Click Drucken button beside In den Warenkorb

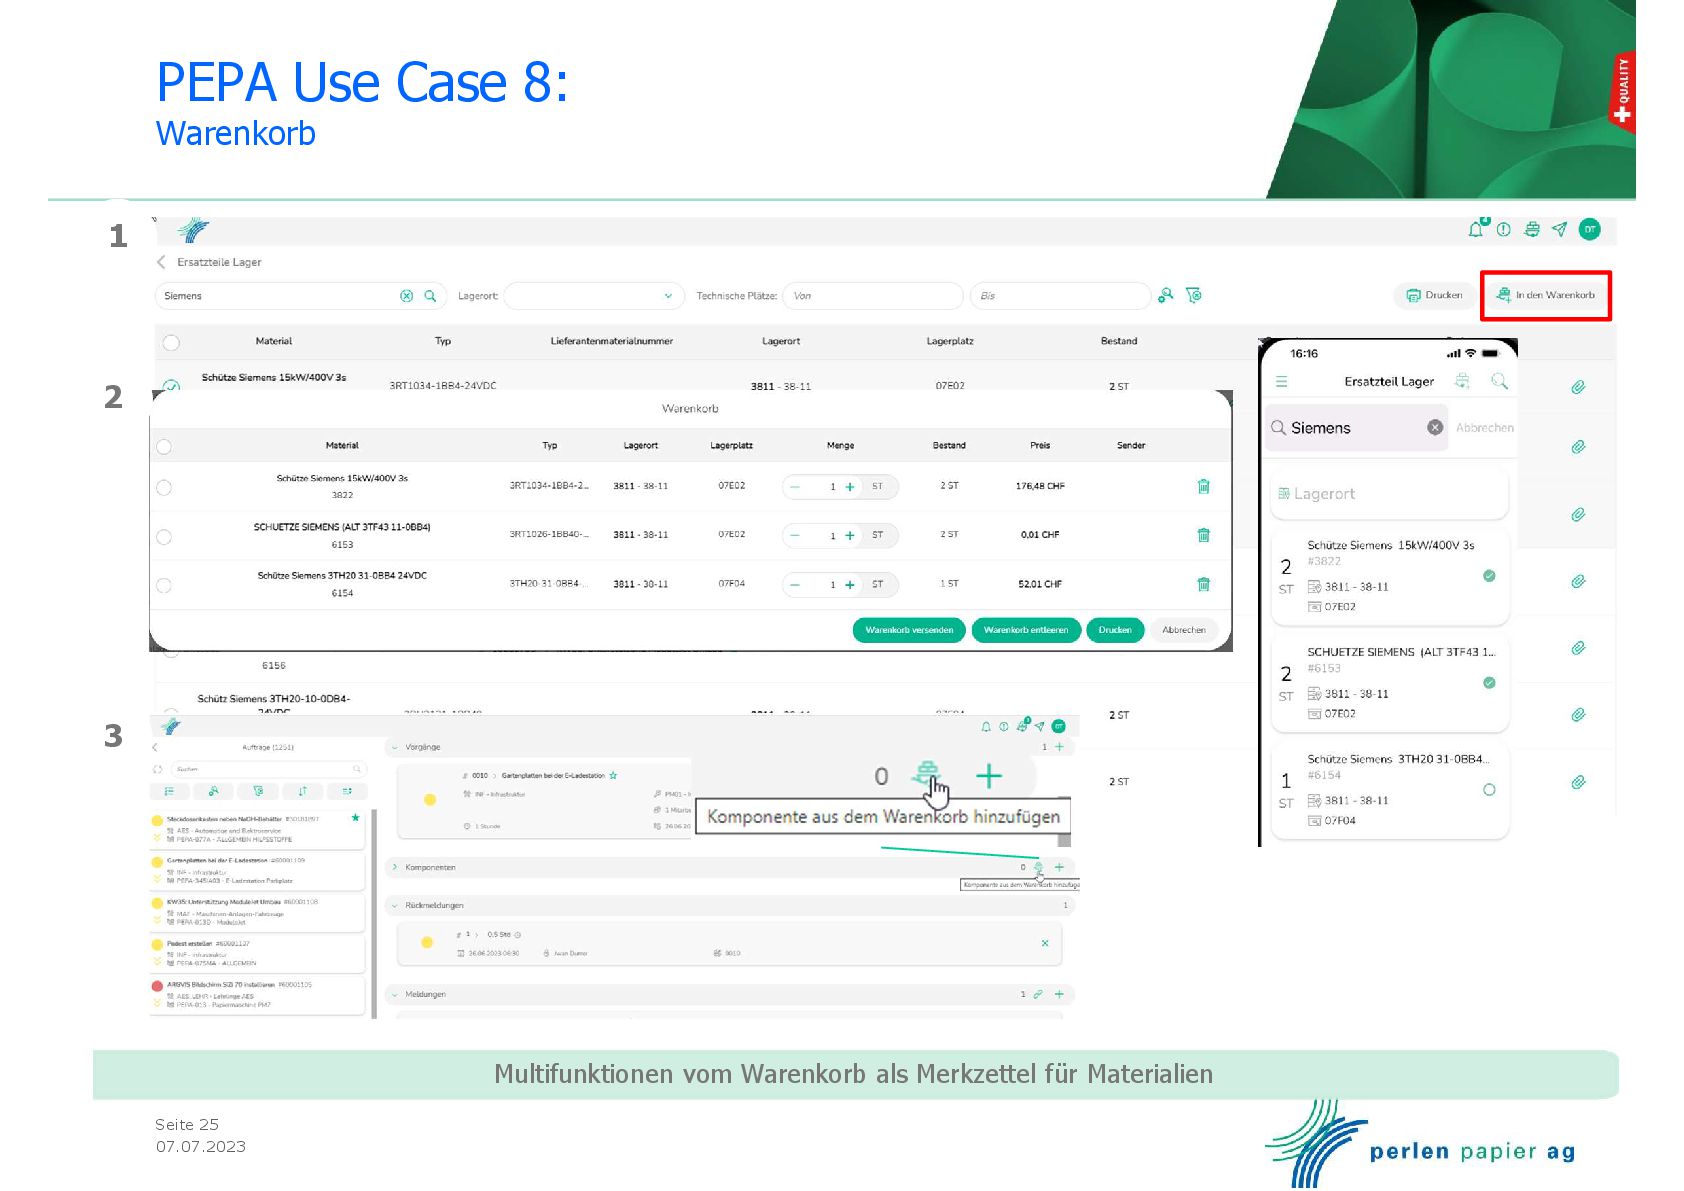(x=1434, y=295)
